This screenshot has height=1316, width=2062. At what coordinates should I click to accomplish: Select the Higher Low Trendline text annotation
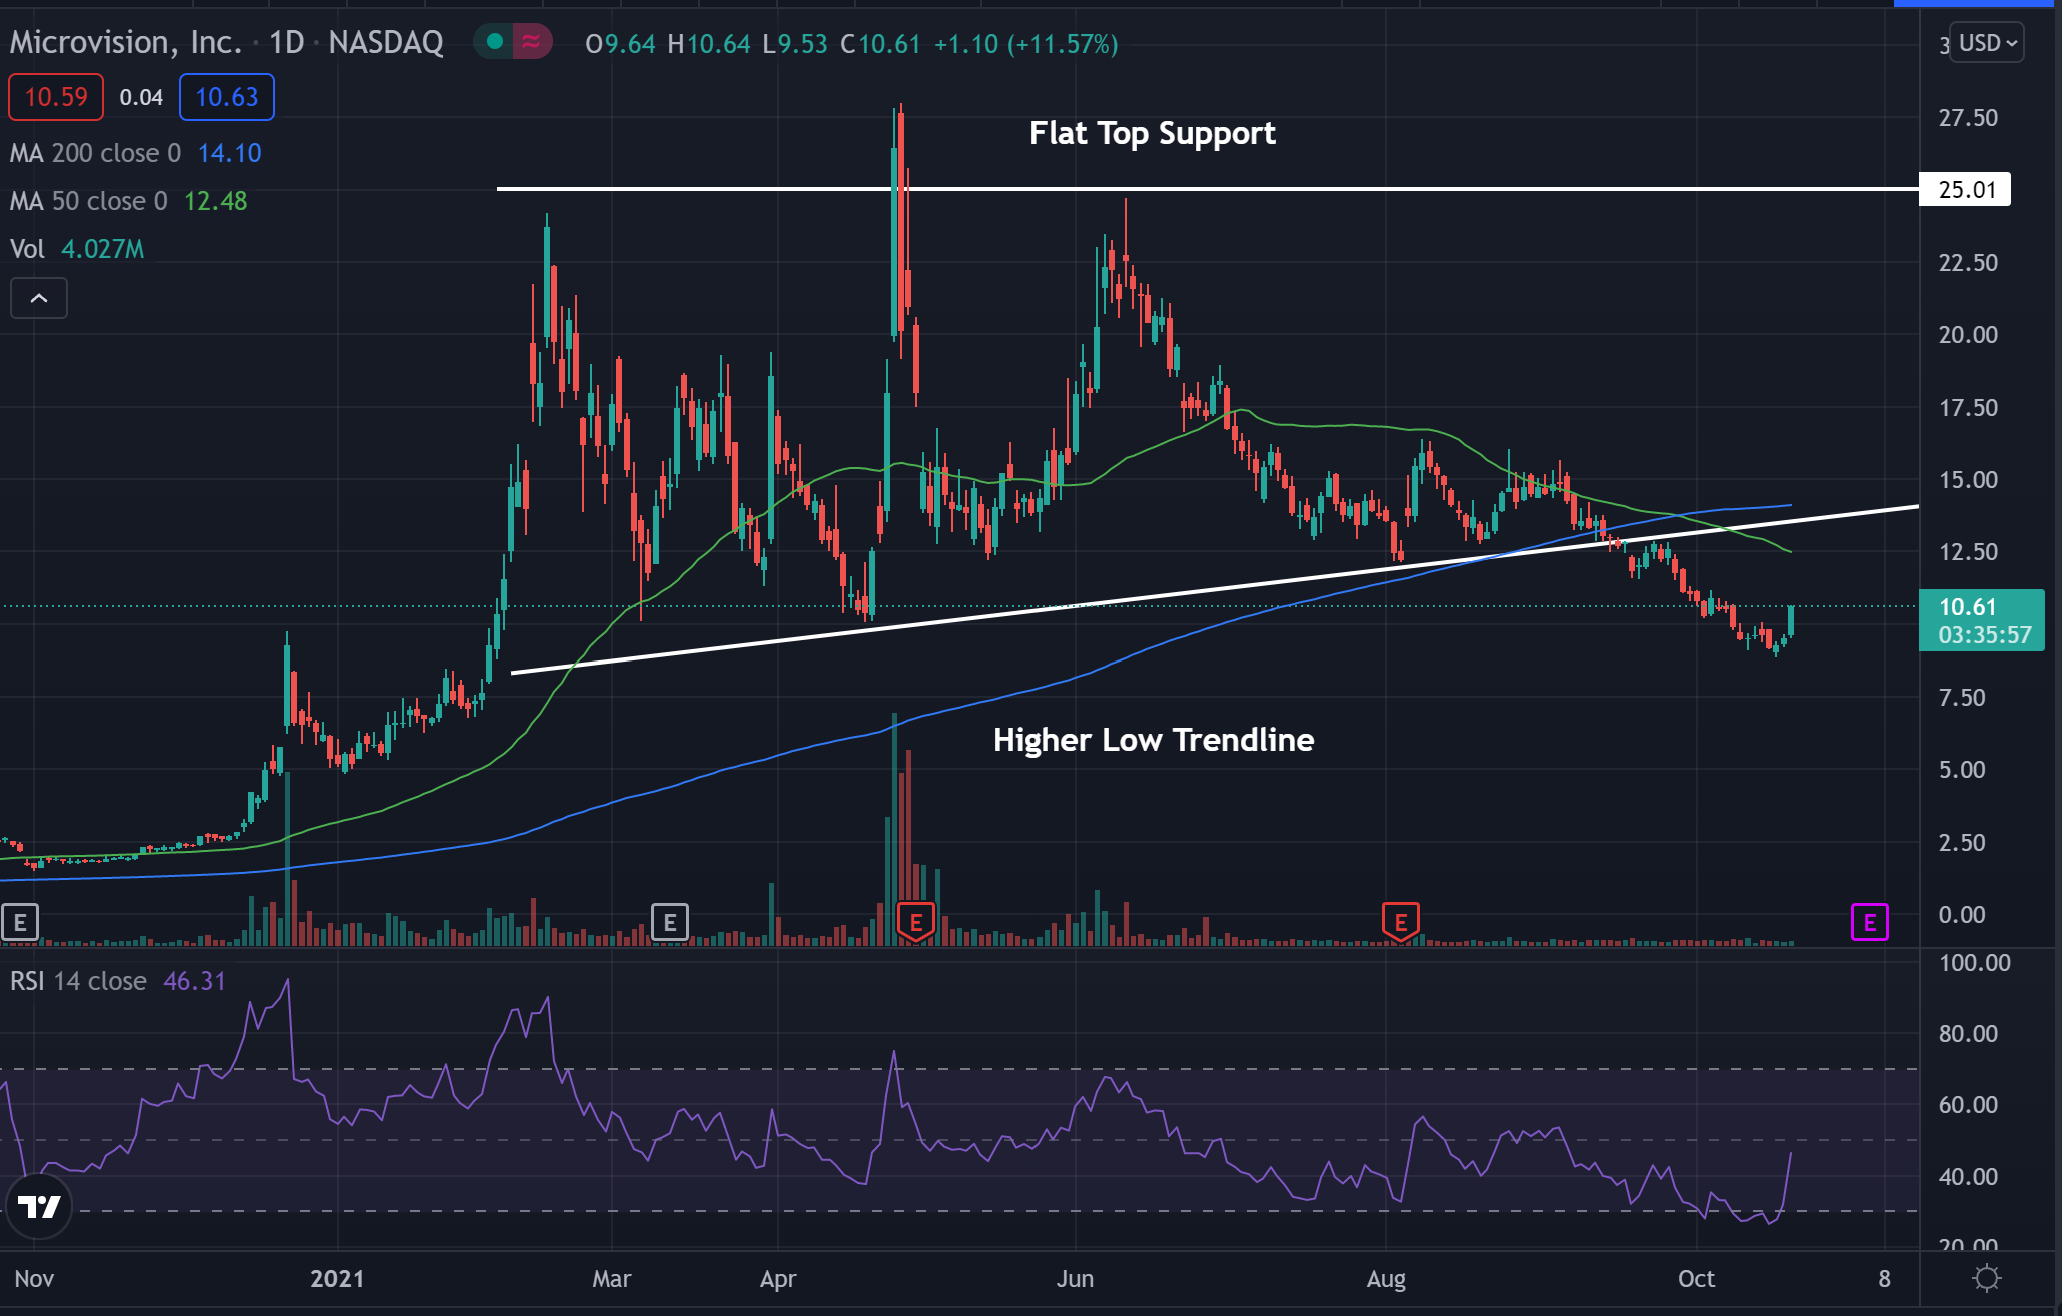click(1153, 740)
